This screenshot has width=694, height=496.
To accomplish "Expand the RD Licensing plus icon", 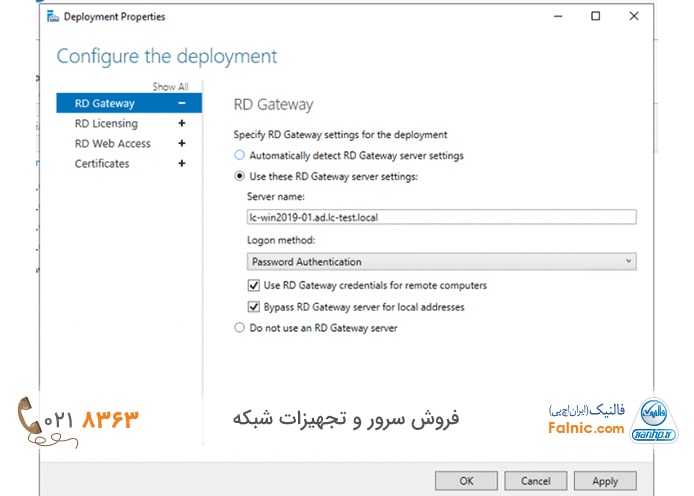I will 181,123.
